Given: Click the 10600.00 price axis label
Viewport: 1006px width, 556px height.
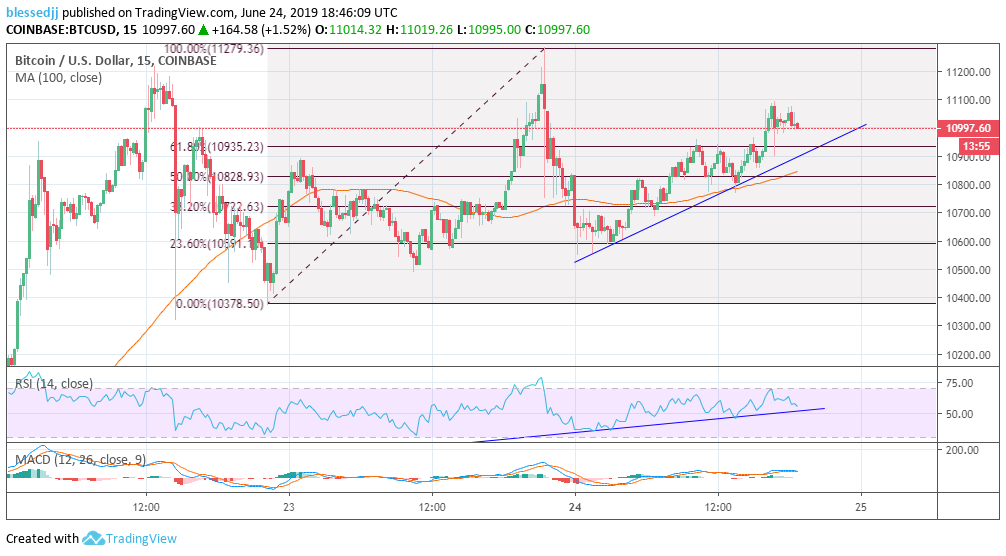Looking at the screenshot, I should pyautogui.click(x=968, y=242).
